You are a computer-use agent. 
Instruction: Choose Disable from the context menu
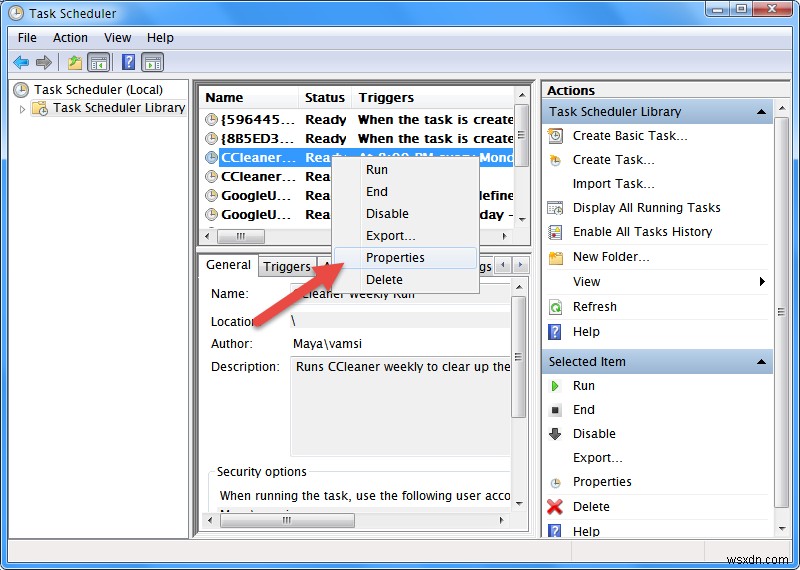tap(406, 214)
